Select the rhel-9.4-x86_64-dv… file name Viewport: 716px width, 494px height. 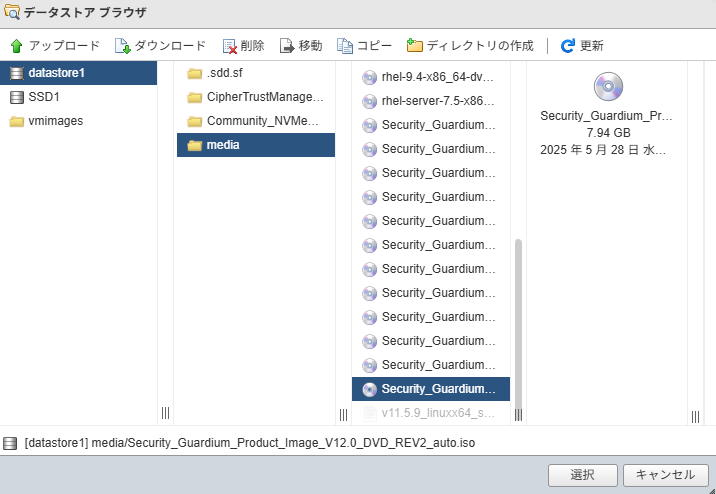point(438,77)
